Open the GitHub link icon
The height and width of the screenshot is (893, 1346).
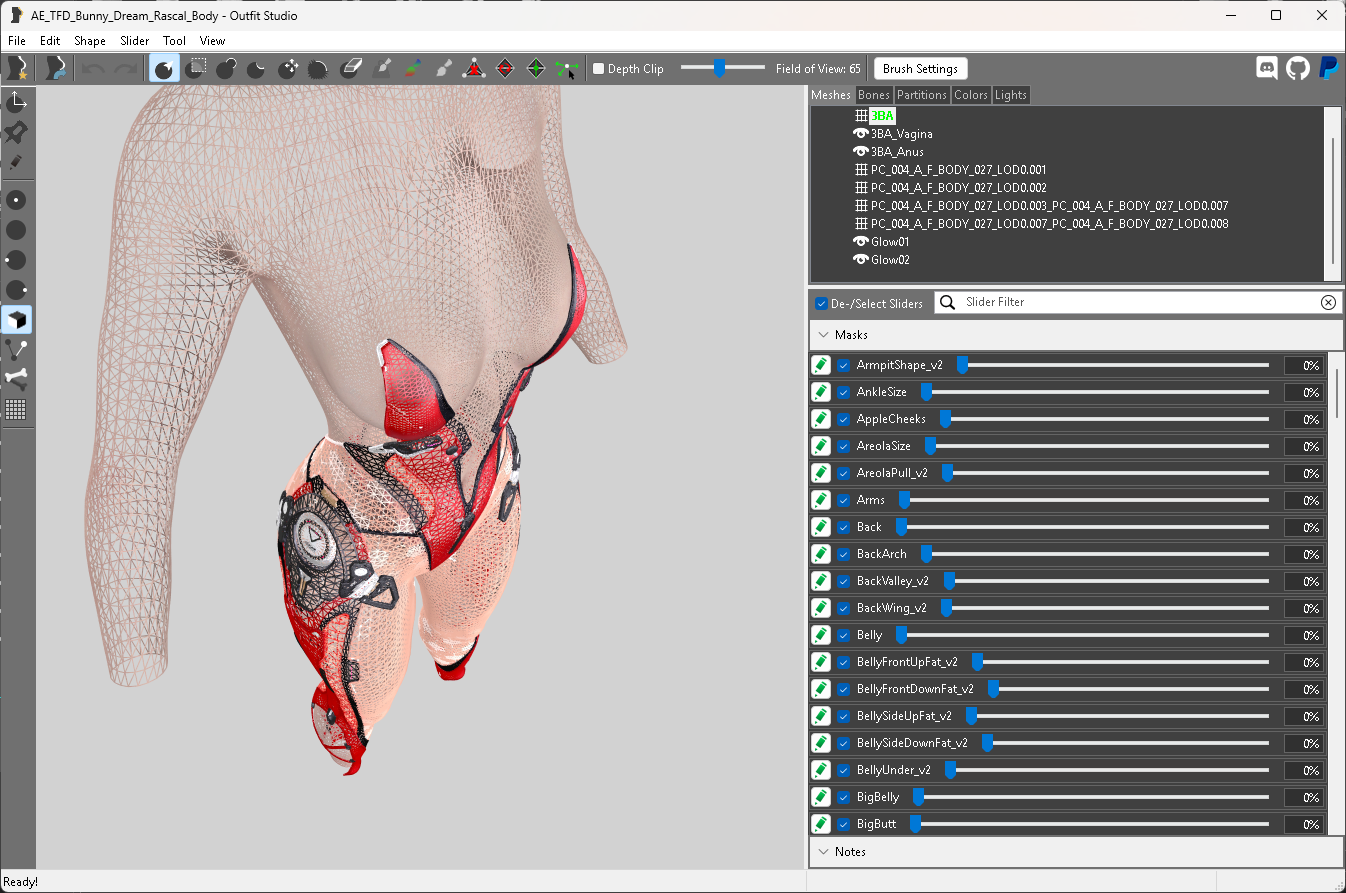click(x=1297, y=68)
